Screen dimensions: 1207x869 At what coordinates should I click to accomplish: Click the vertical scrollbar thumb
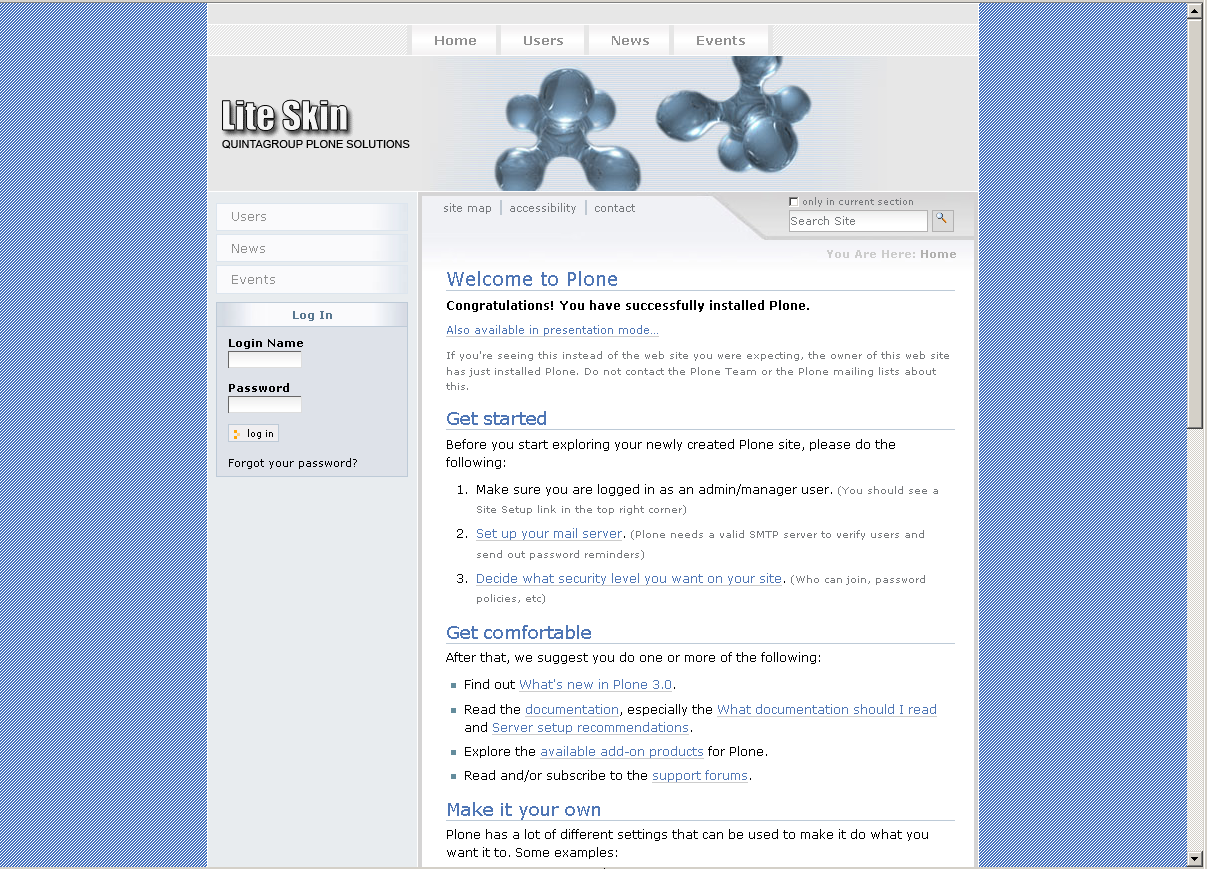pyautogui.click(x=1195, y=224)
